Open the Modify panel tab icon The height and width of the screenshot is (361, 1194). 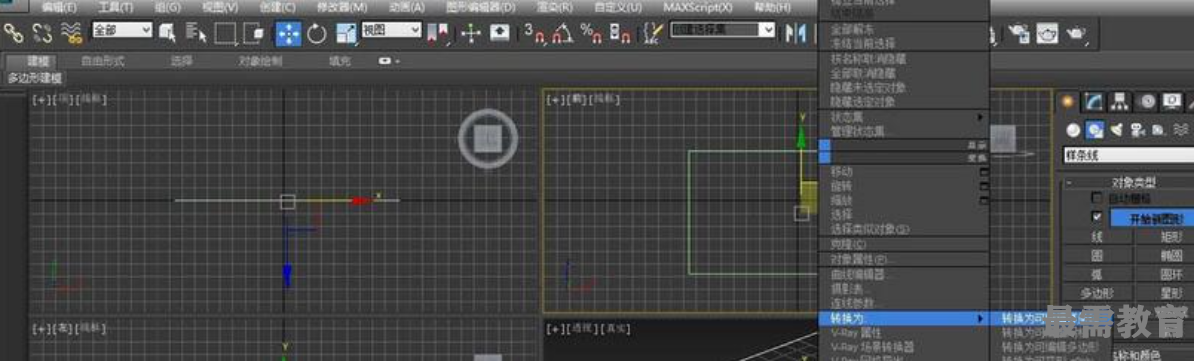coord(1094,101)
